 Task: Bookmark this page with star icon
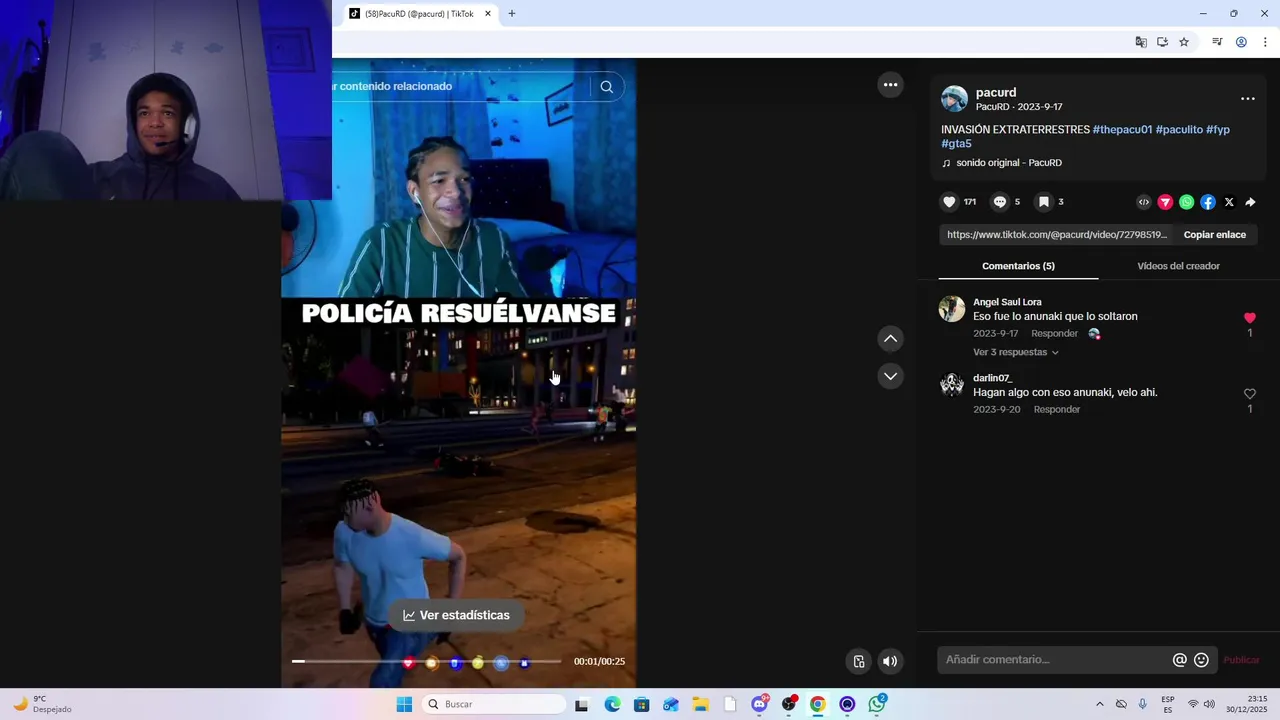pos(1184,42)
